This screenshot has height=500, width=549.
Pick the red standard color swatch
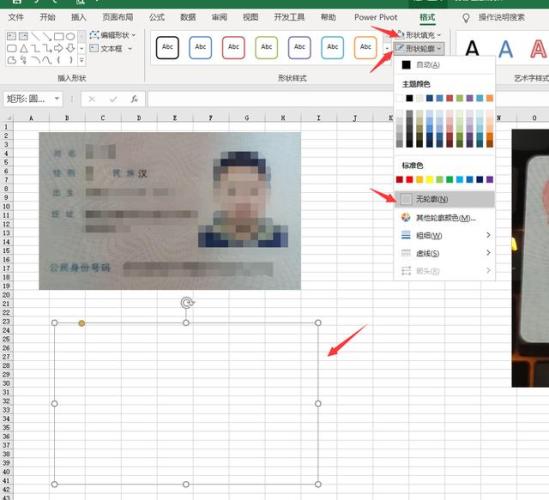409,180
